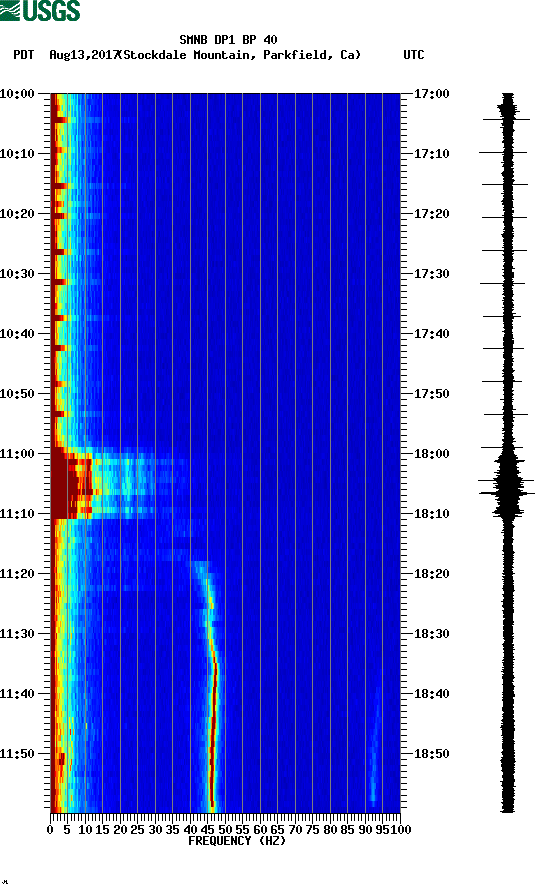Click the 18:40 UTC time label

[x=431, y=694]
